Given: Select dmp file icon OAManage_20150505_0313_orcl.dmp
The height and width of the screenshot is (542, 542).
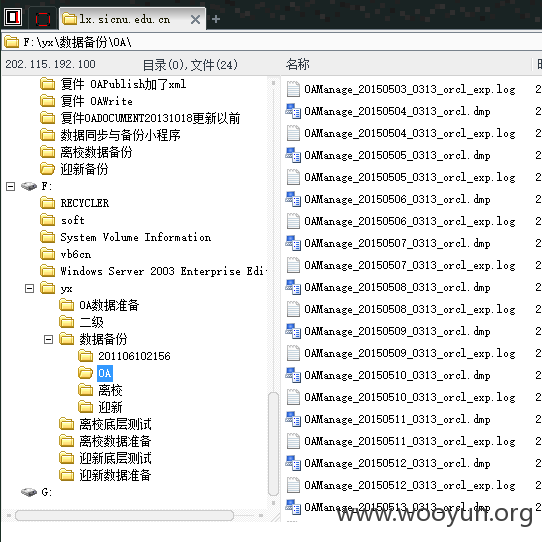Looking at the screenshot, I should pos(293,155).
